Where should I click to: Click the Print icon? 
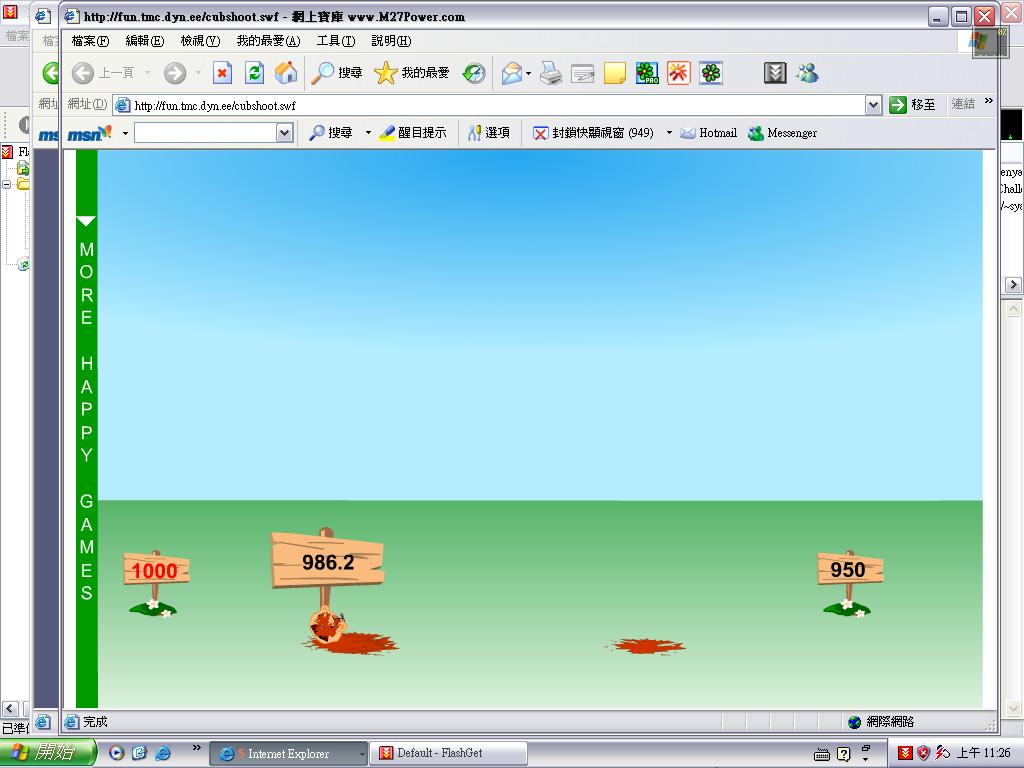click(551, 73)
